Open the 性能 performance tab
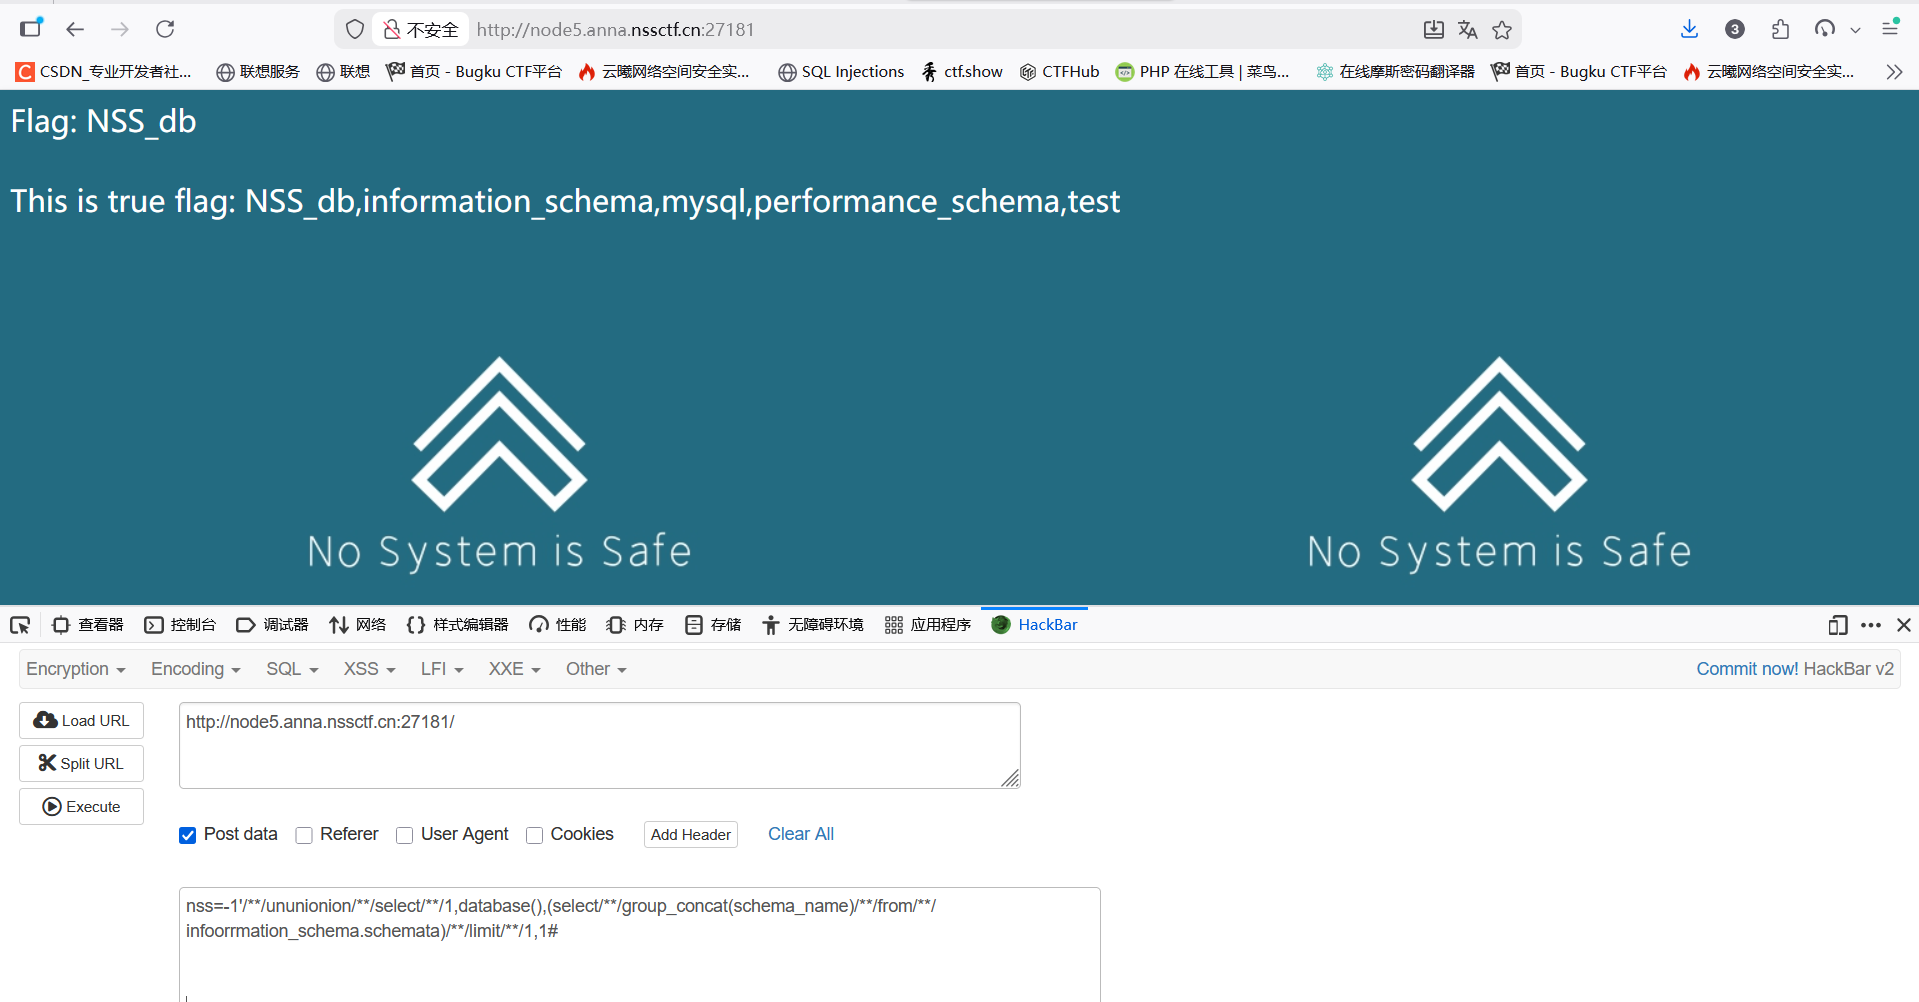 click(558, 625)
